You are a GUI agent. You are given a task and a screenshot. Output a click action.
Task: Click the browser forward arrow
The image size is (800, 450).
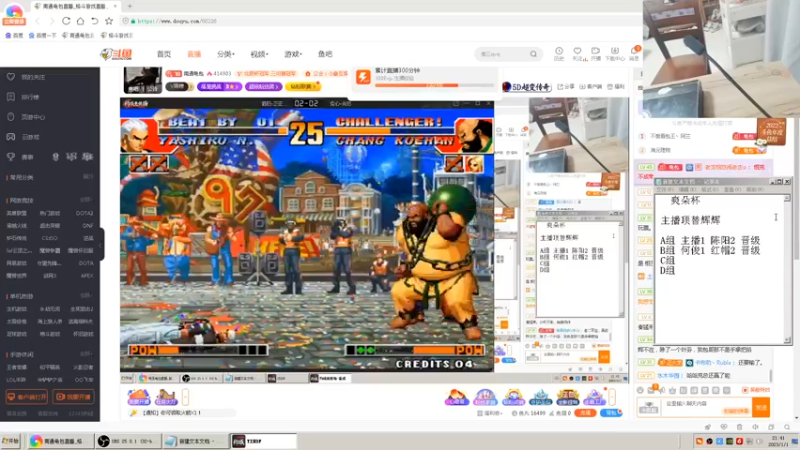52,21
